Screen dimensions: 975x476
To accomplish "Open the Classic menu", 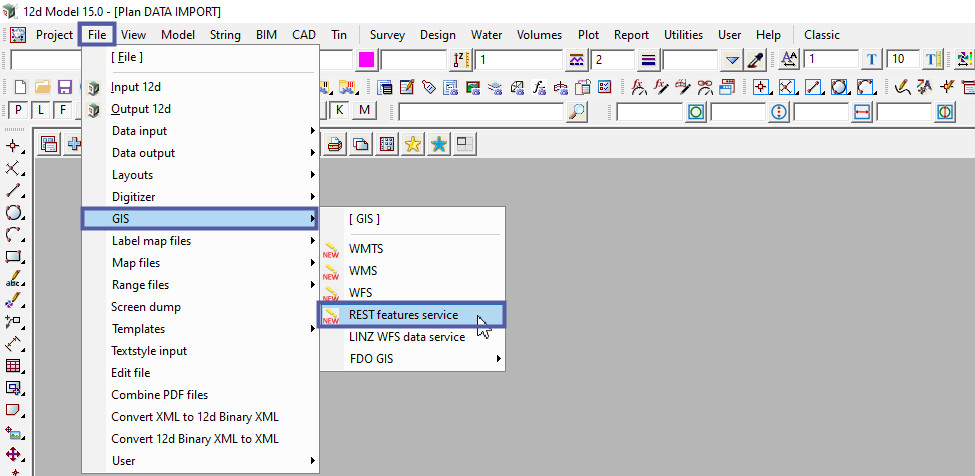I will pyautogui.click(x=821, y=35).
